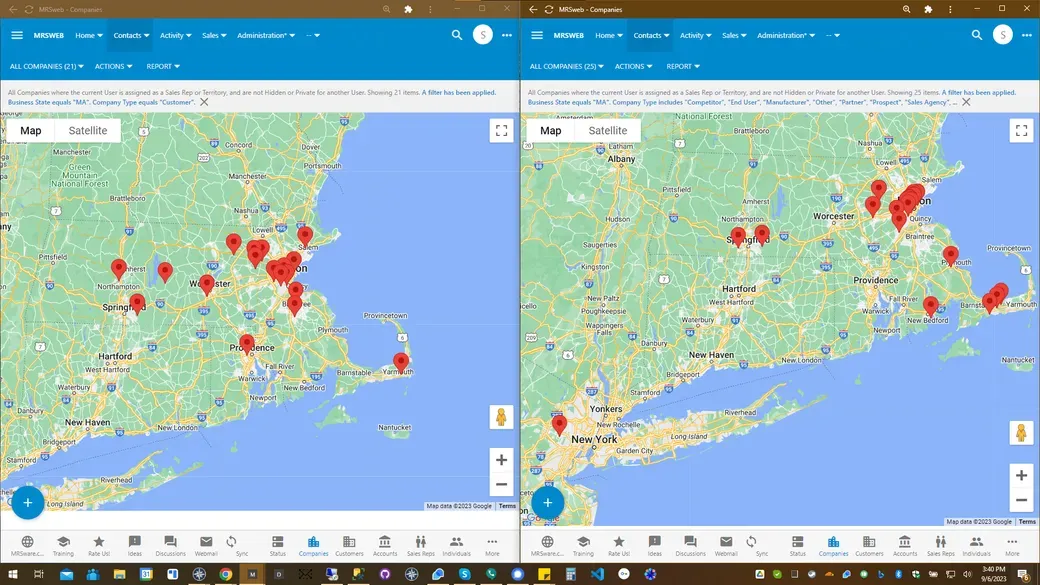
Task: Open Webmail from left window's bottom bar
Action: pyautogui.click(x=206, y=545)
